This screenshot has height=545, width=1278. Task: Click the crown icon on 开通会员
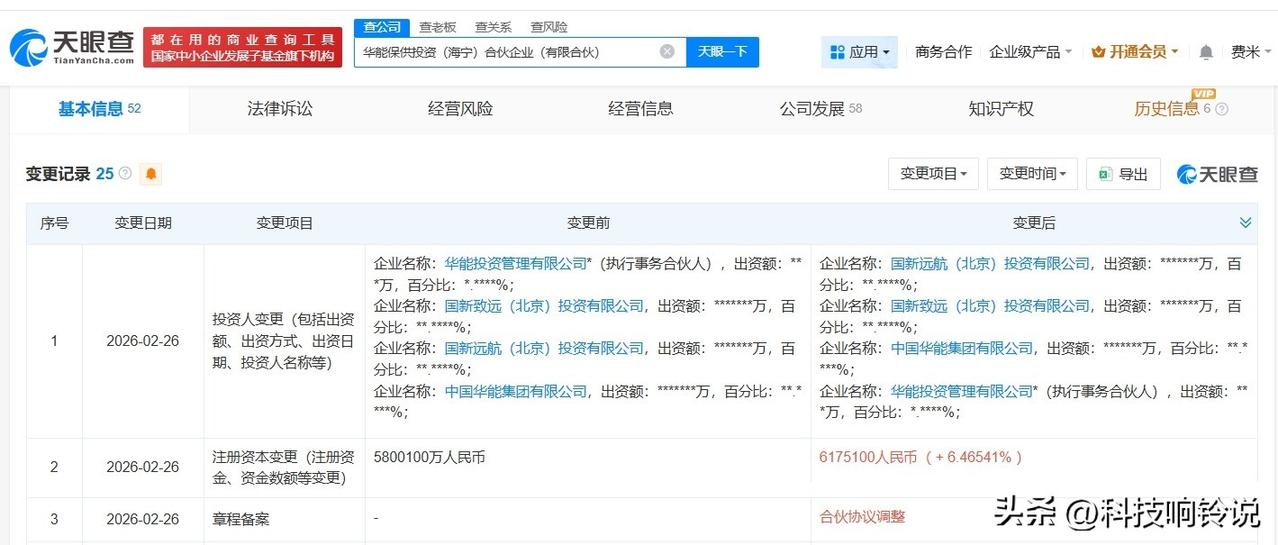pos(1098,52)
